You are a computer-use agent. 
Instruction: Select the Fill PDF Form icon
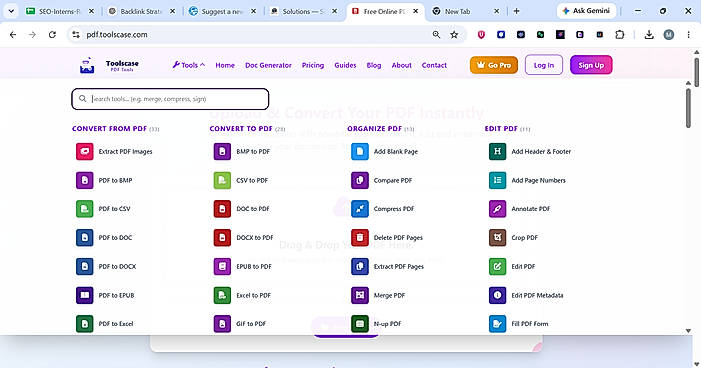498,324
